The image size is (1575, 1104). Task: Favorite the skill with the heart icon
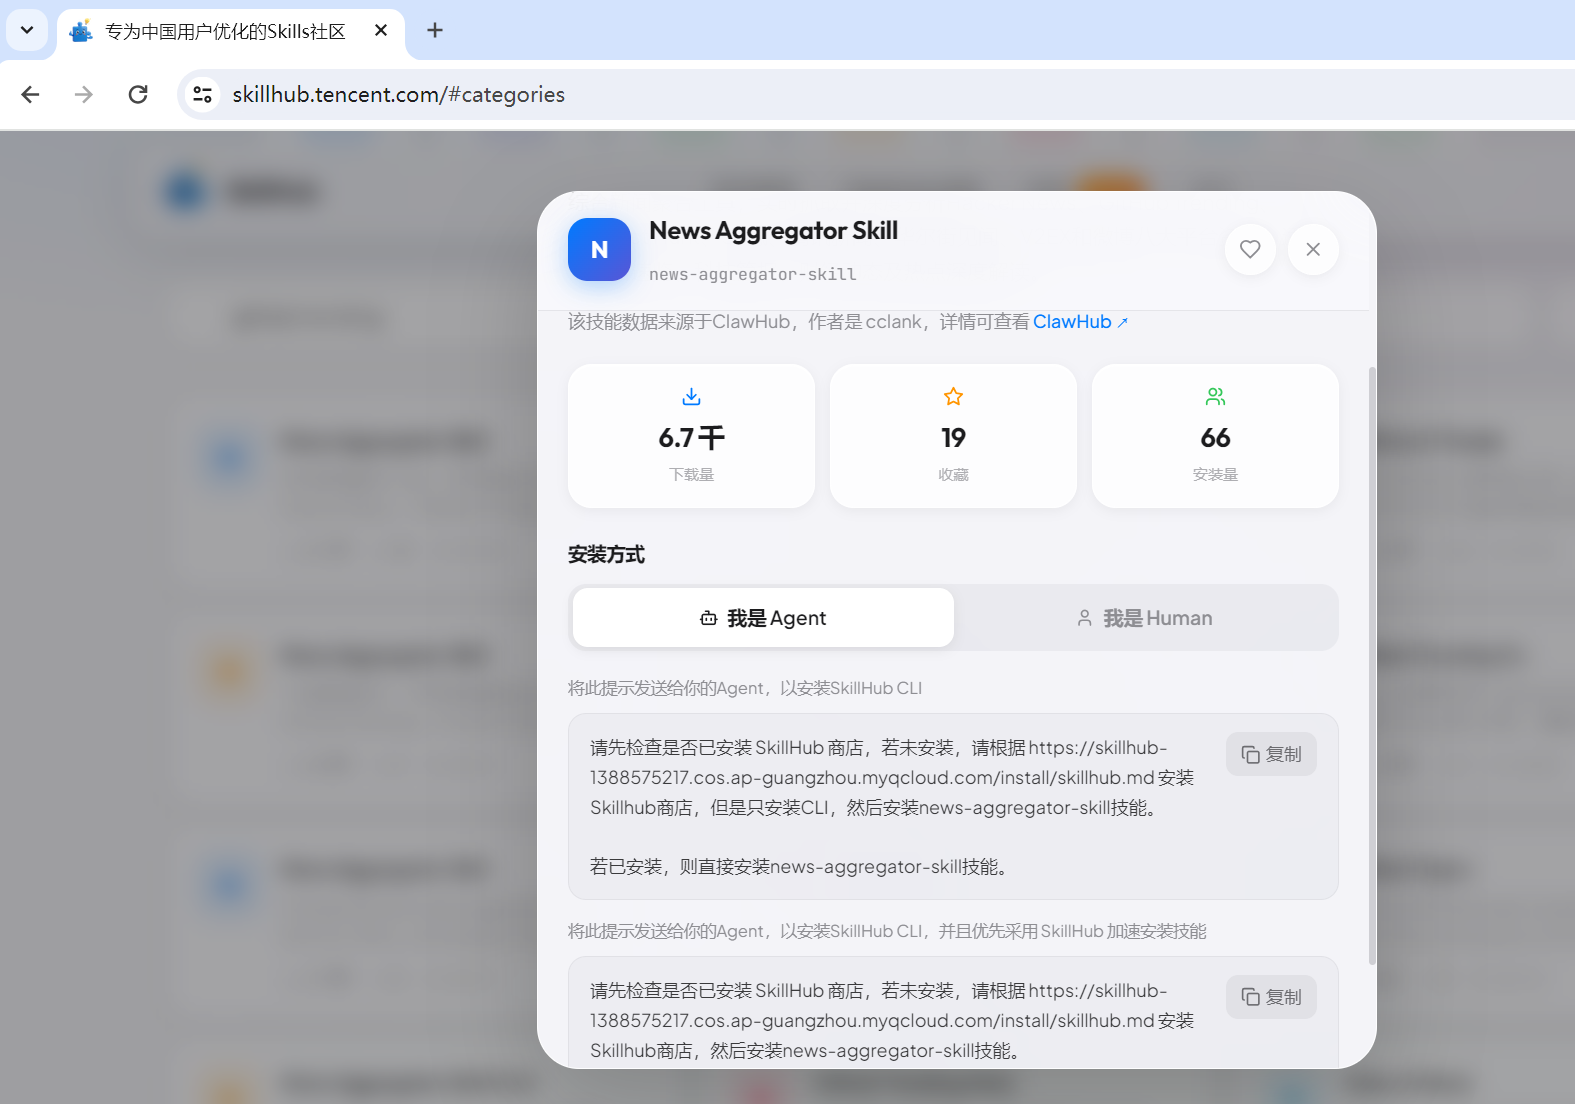pos(1250,249)
